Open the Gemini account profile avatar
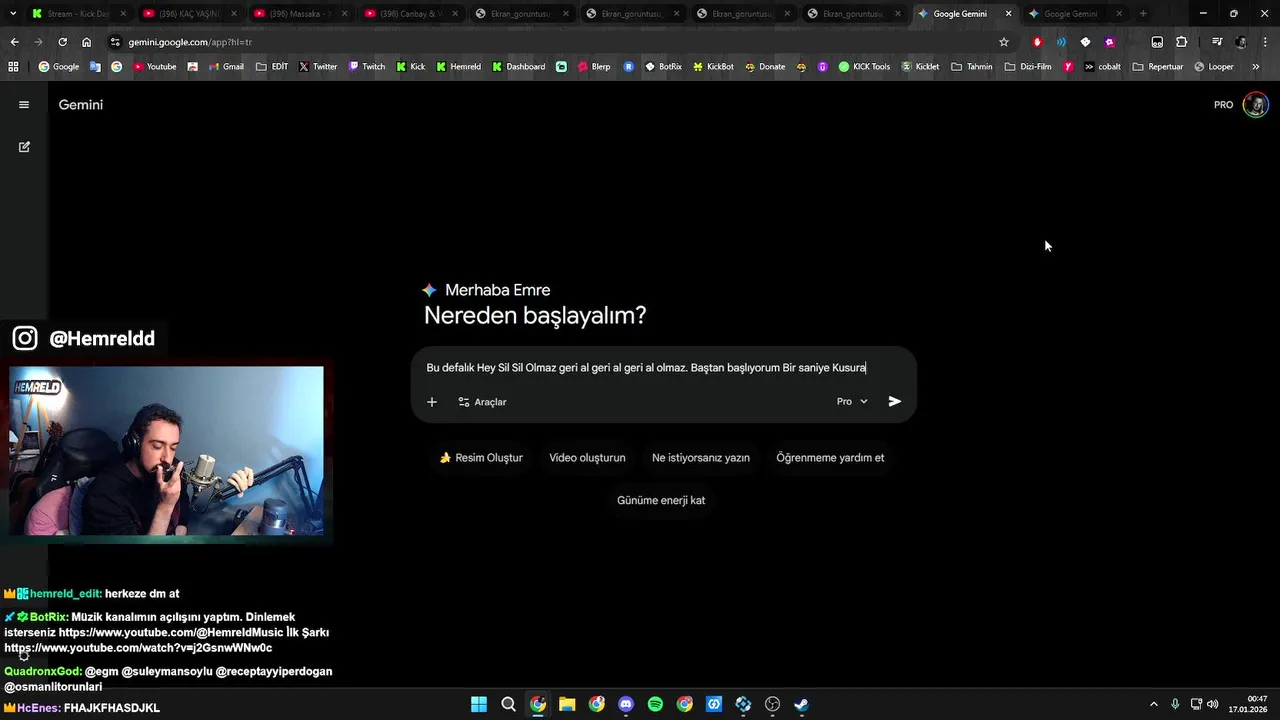This screenshot has width=1280, height=720. click(x=1255, y=105)
